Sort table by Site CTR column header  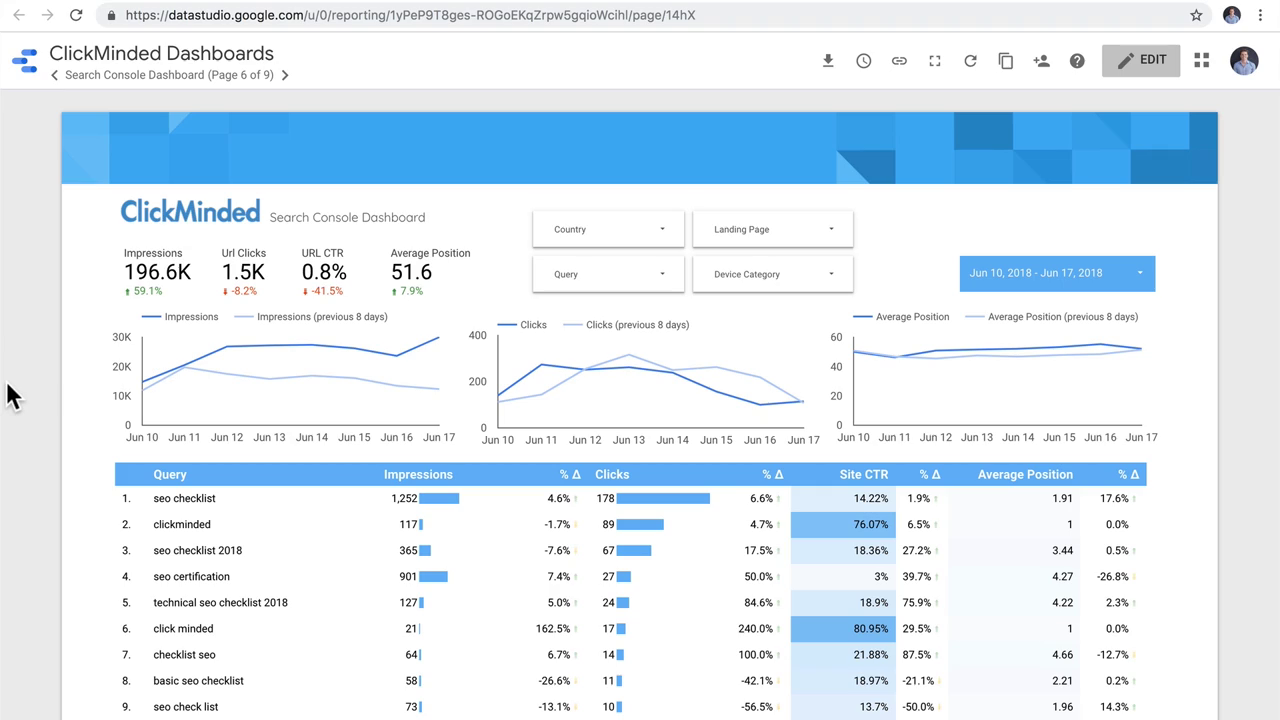pos(864,475)
